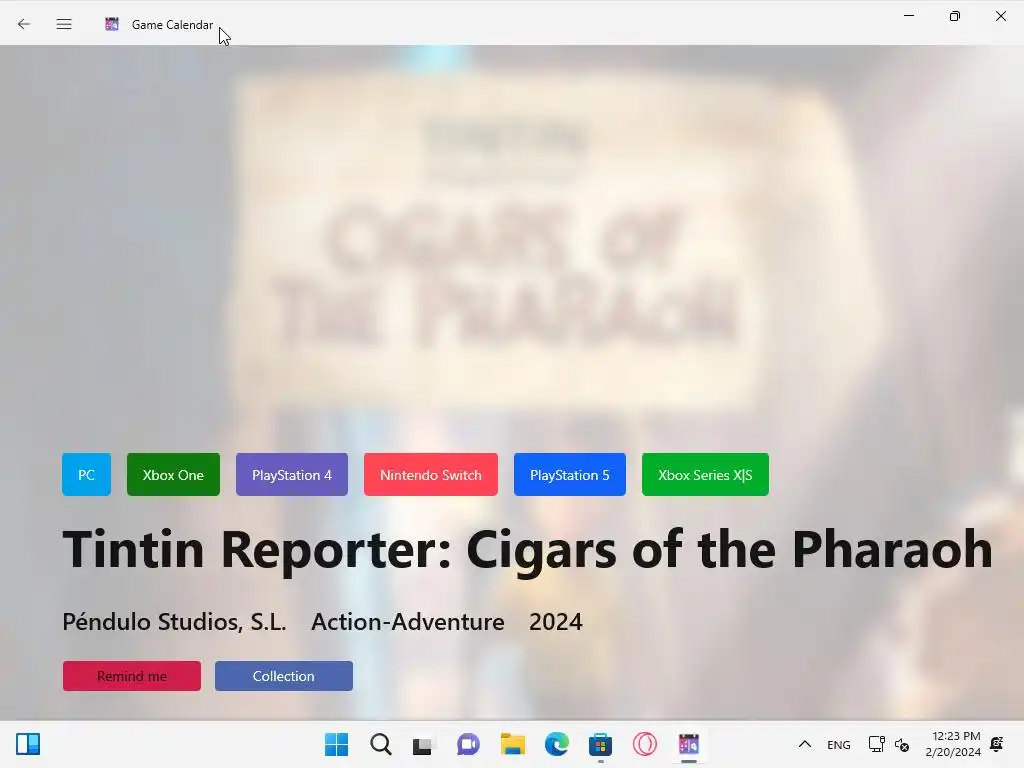The width and height of the screenshot is (1024, 768).
Task: Minimize the Game Calendar window
Action: [908, 16]
